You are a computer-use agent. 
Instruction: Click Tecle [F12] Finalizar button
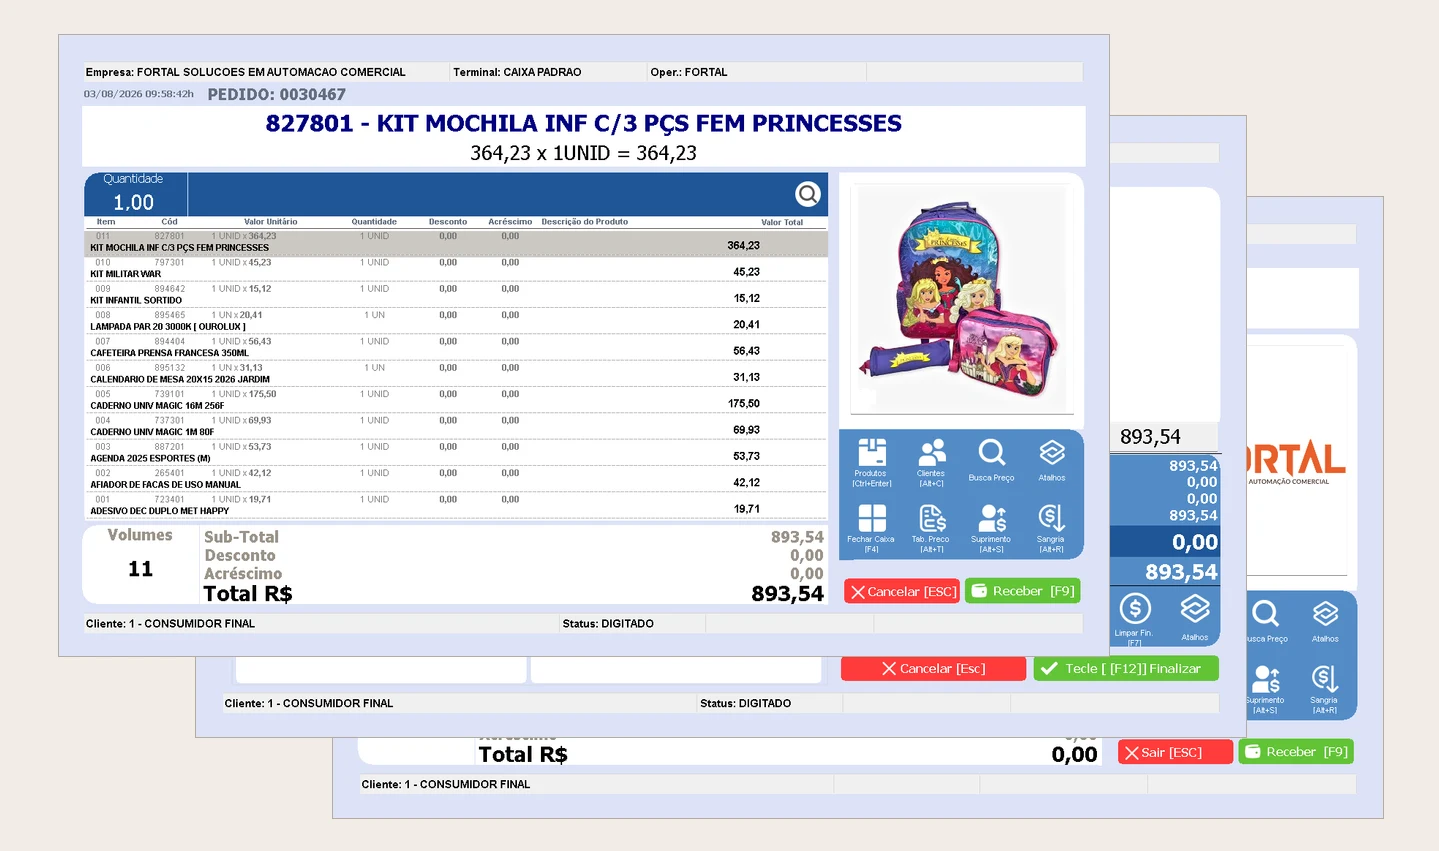[x=1126, y=669]
